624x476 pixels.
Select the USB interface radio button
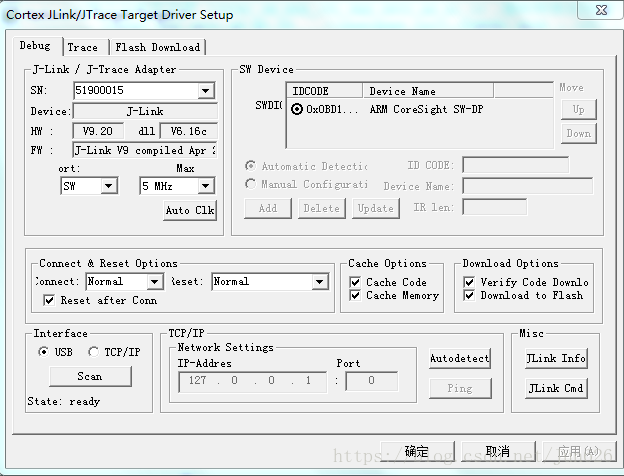(x=43, y=352)
